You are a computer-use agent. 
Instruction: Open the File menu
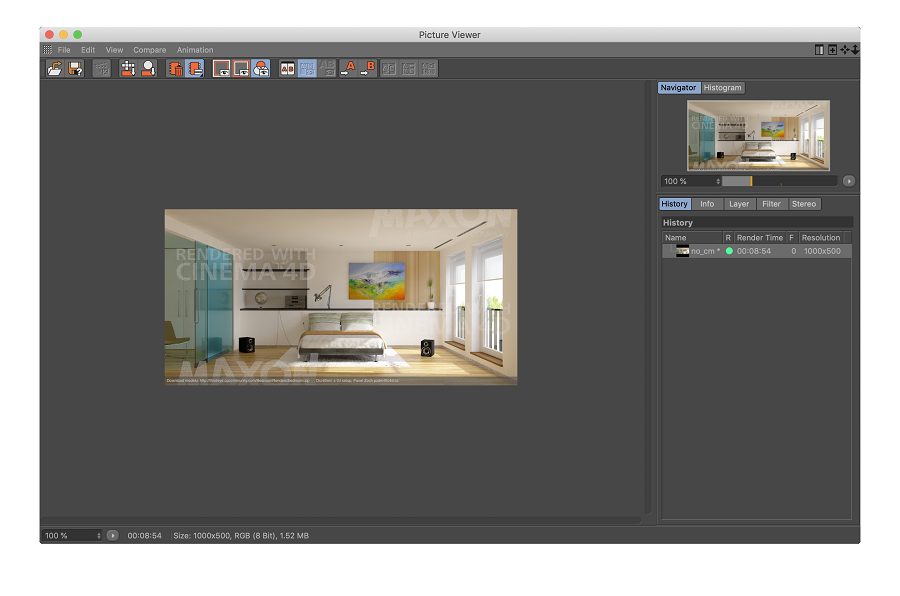coord(64,50)
